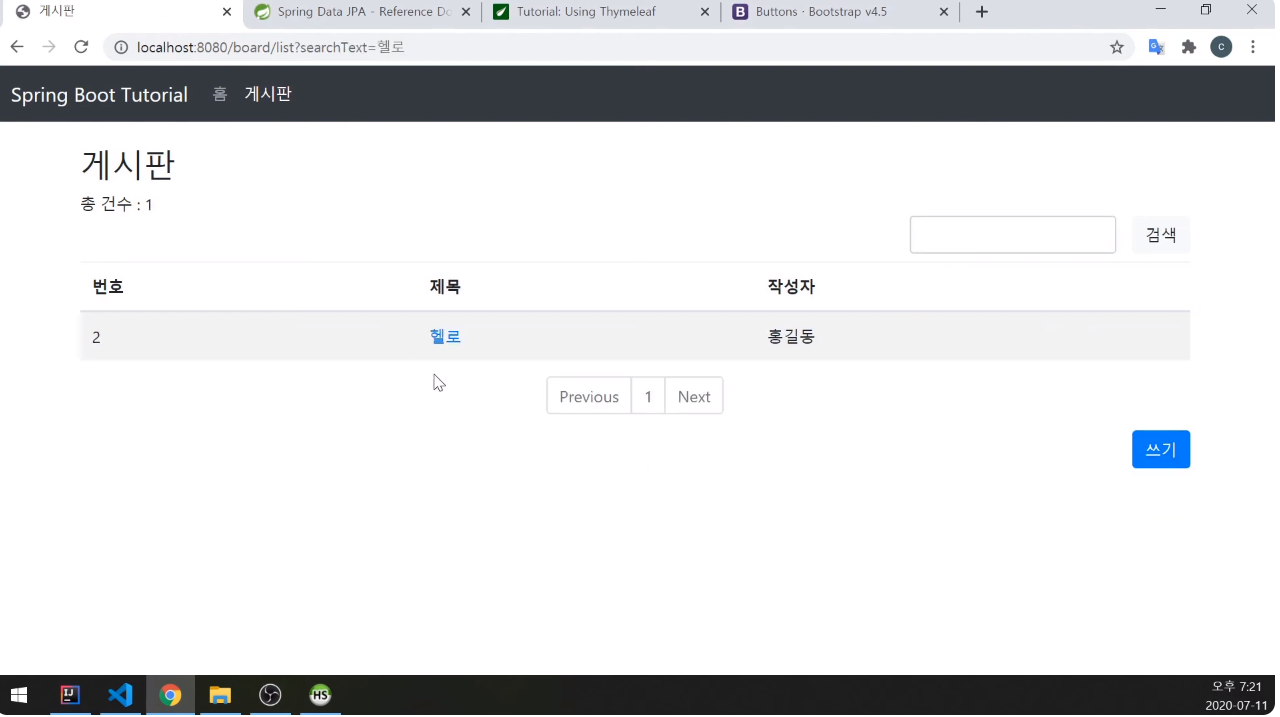Close the Buttons Bootstrap v4.5 tab
The width and height of the screenshot is (1280, 717).
944,12
